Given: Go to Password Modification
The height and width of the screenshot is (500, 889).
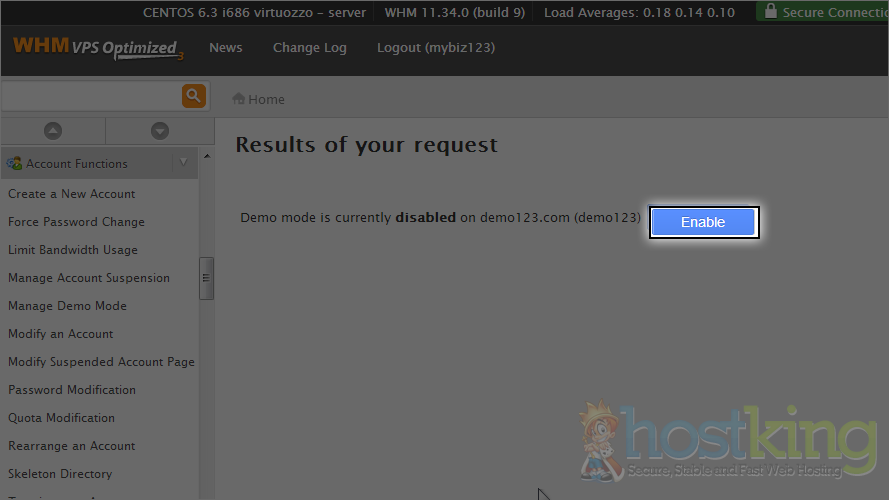Looking at the screenshot, I should point(72,389).
